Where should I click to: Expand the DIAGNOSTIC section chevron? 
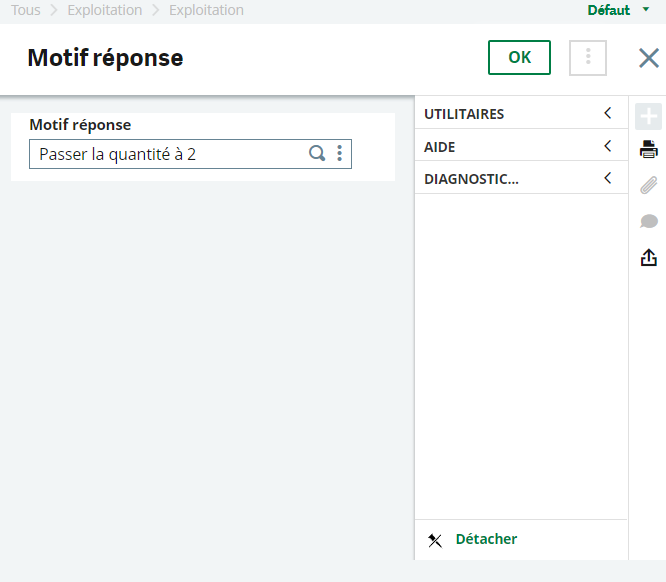[x=607, y=179]
